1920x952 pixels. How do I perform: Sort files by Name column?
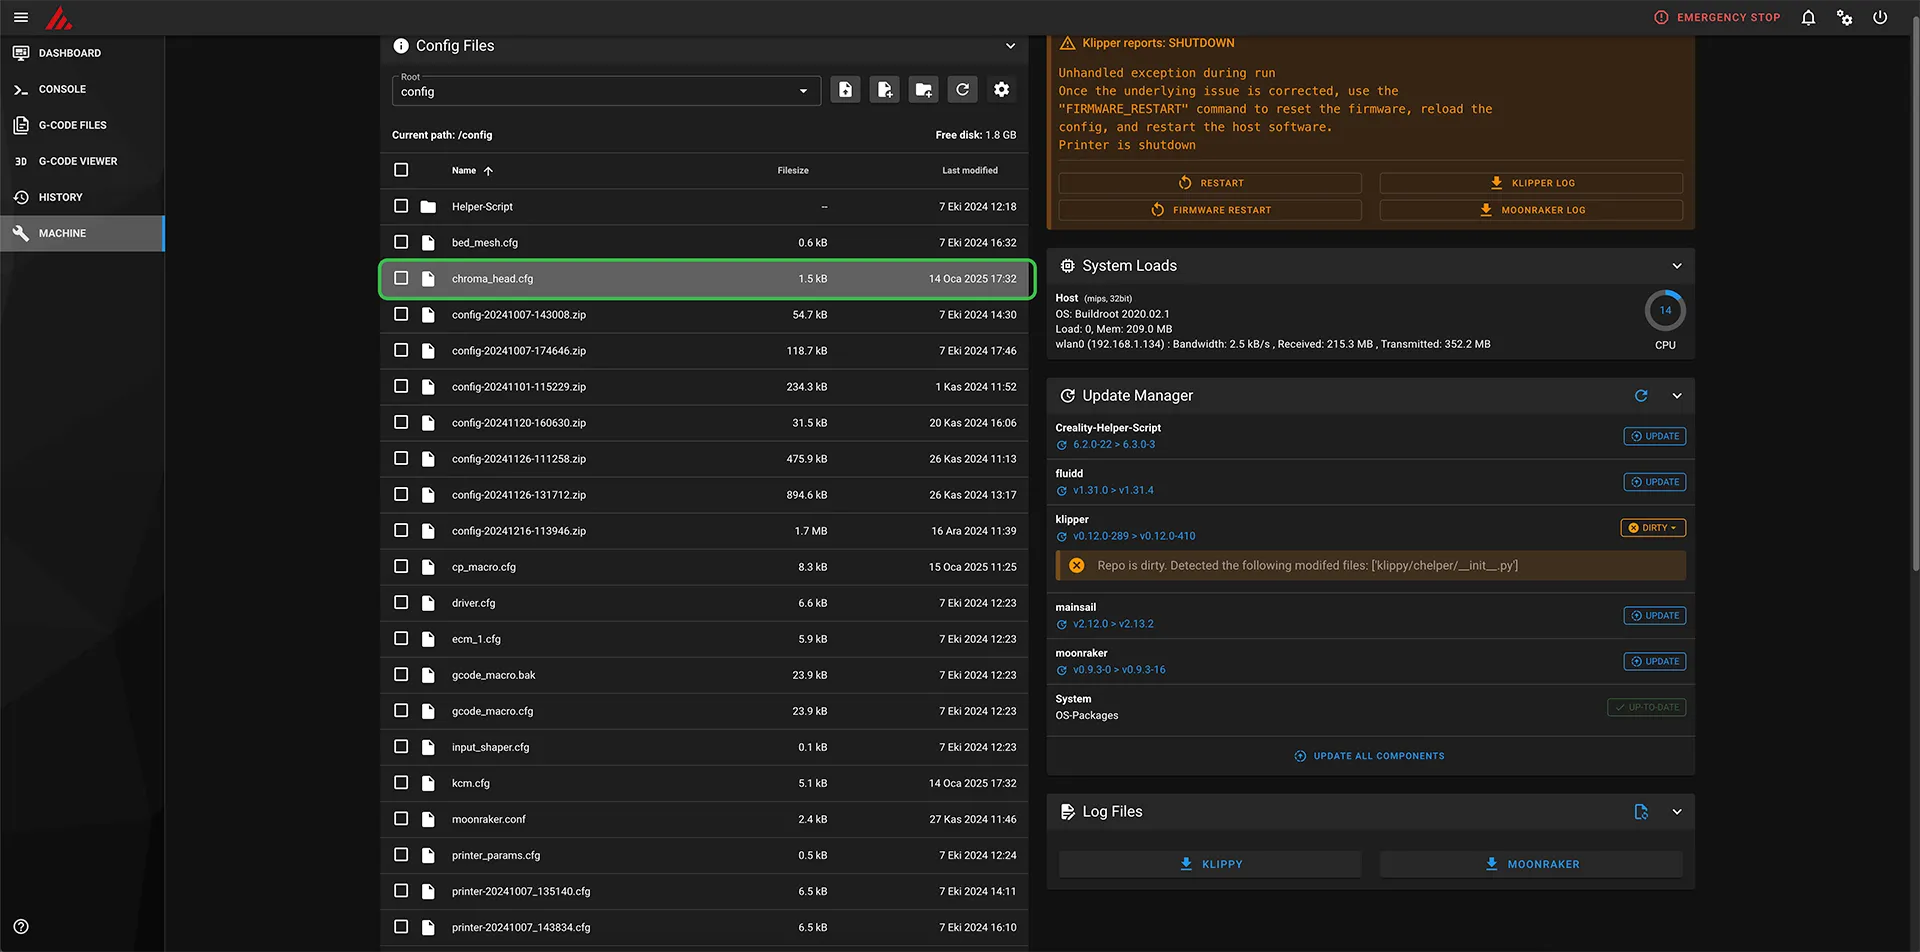[472, 170]
